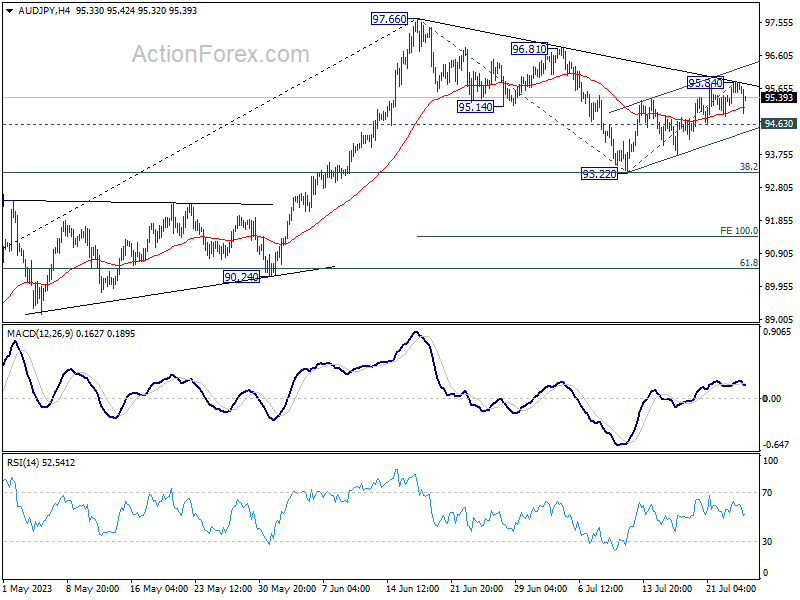Click the 23 May 12:00 time label
Viewport: 800px width, 600px height.
pos(223,589)
